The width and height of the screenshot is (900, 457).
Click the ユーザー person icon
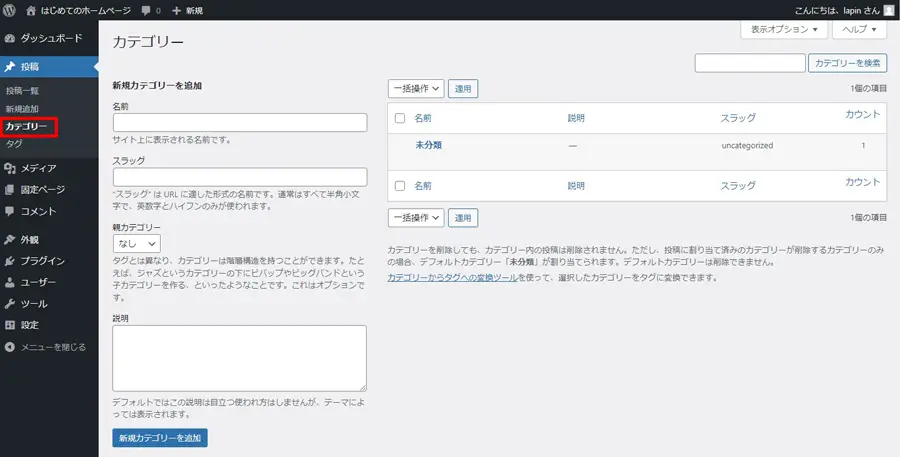[x=9, y=282]
